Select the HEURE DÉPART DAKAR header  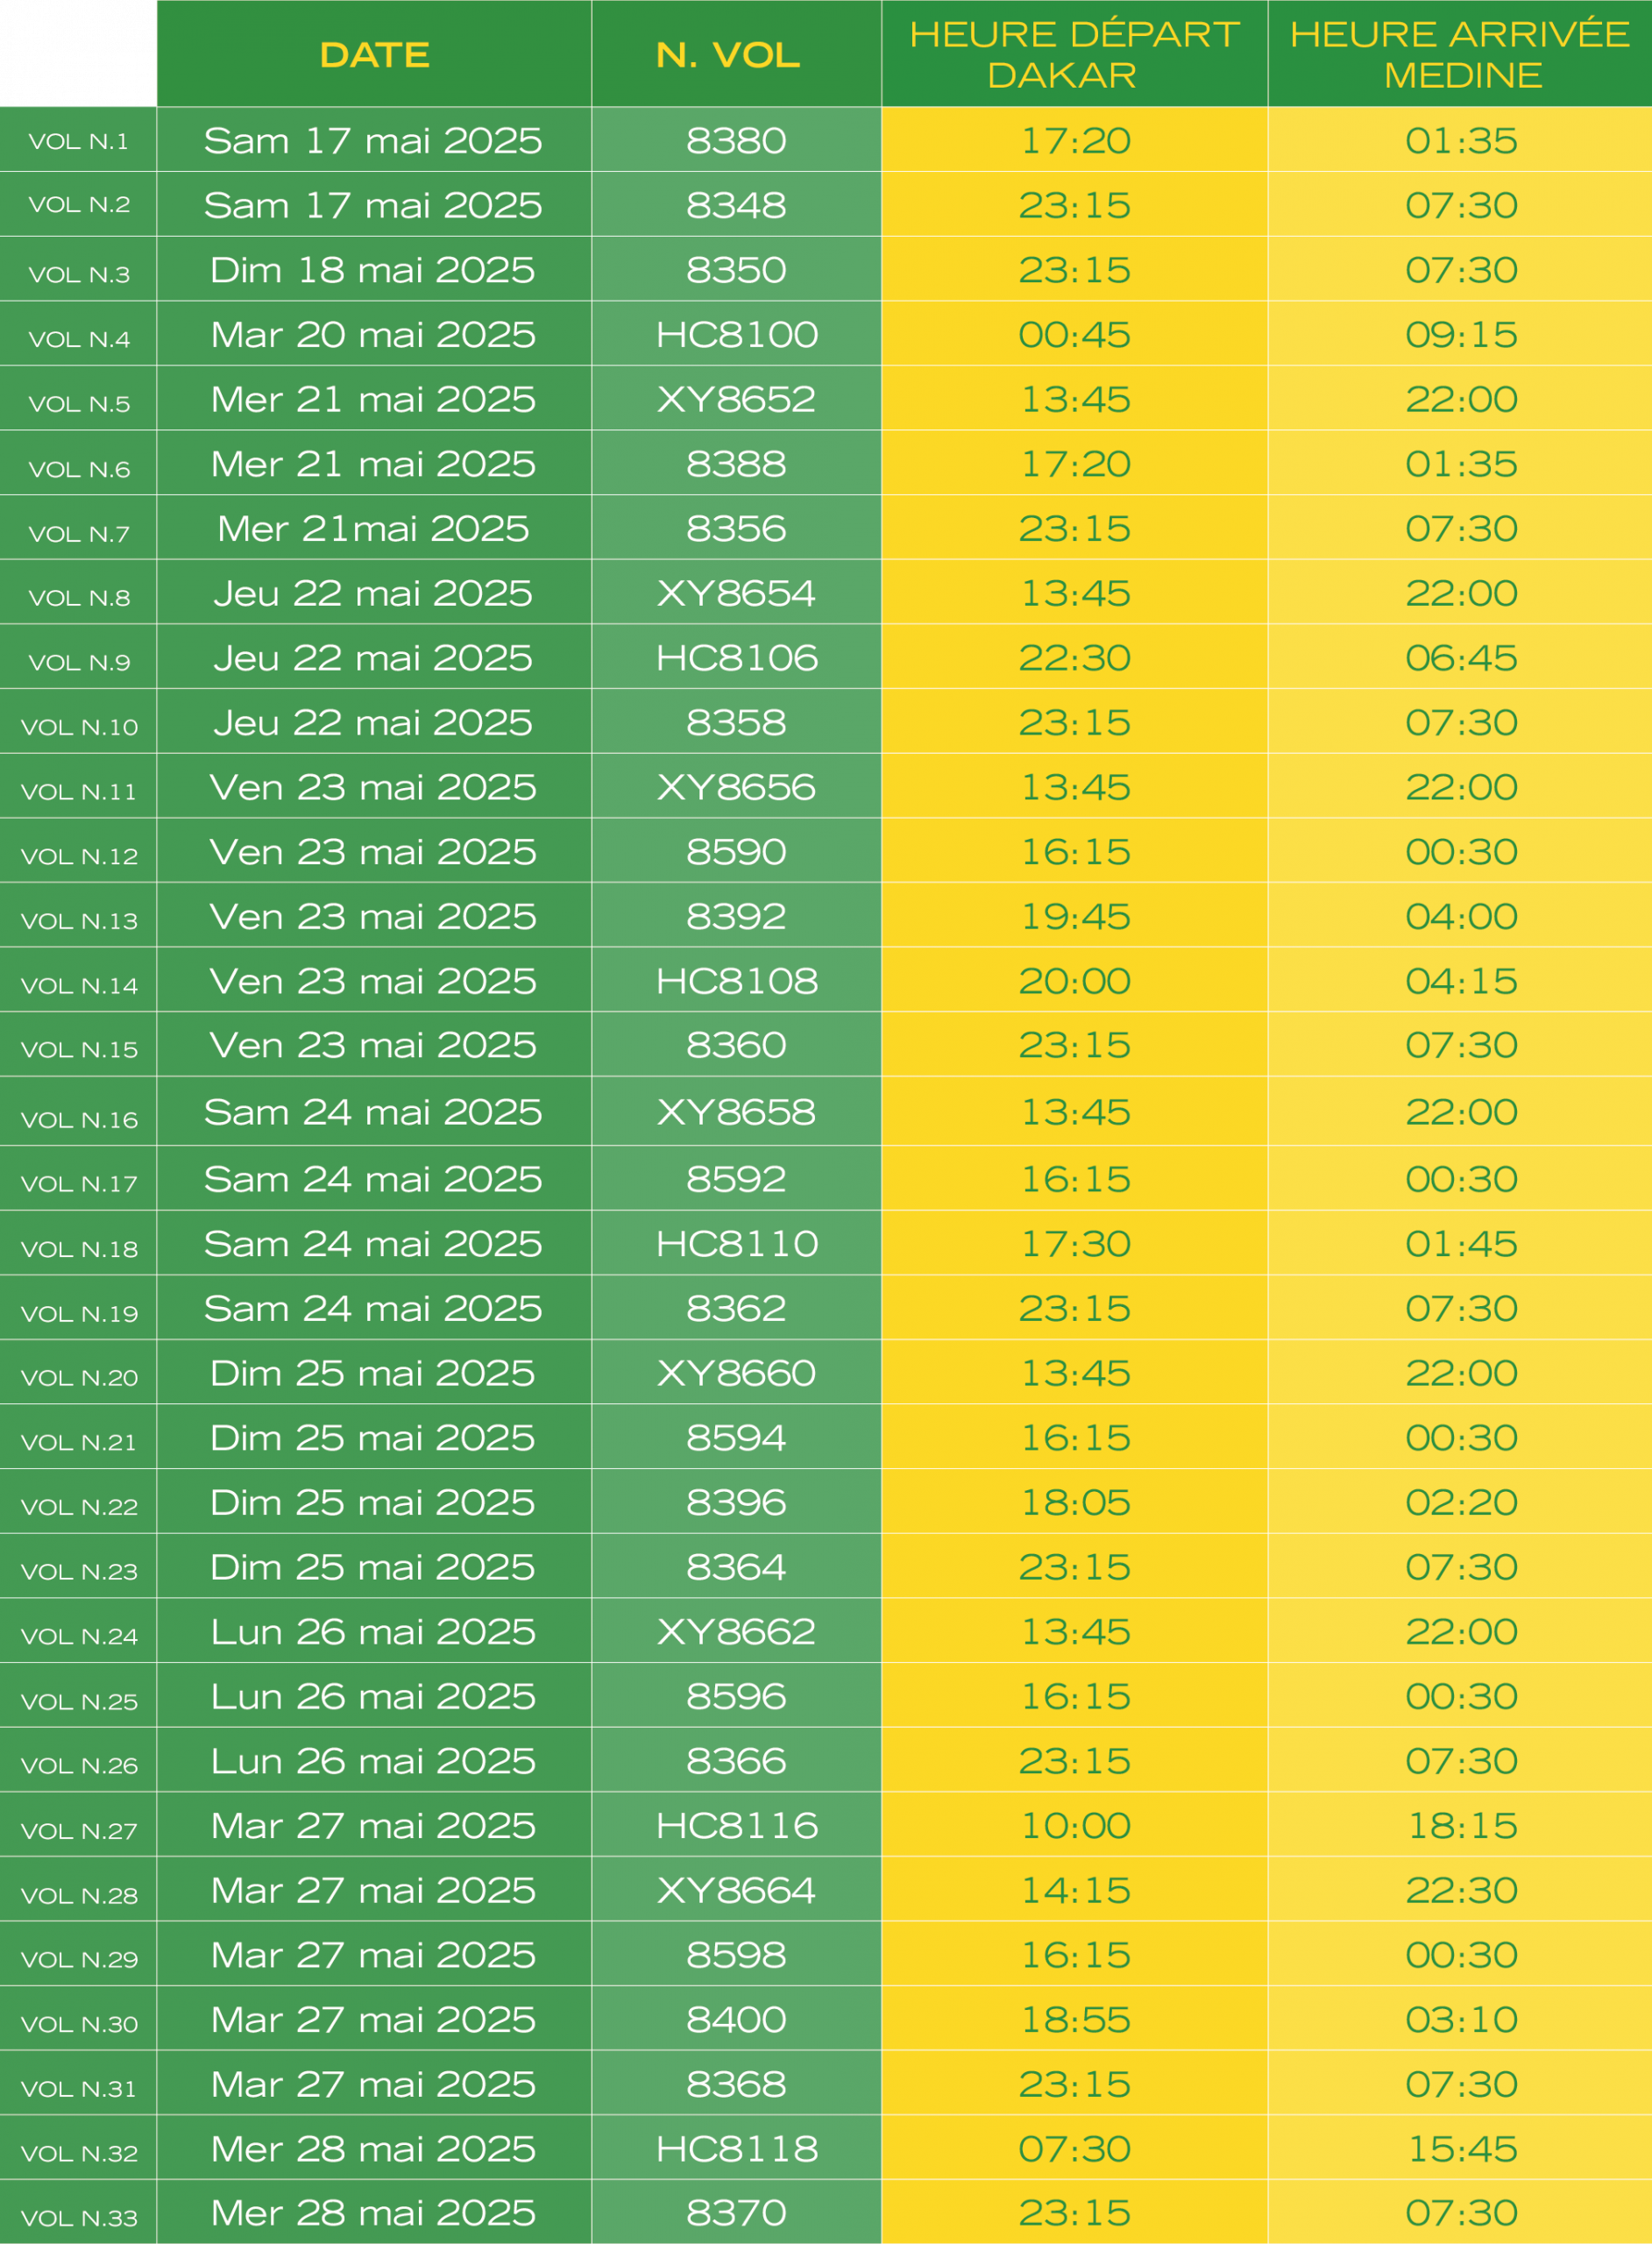click(1074, 54)
